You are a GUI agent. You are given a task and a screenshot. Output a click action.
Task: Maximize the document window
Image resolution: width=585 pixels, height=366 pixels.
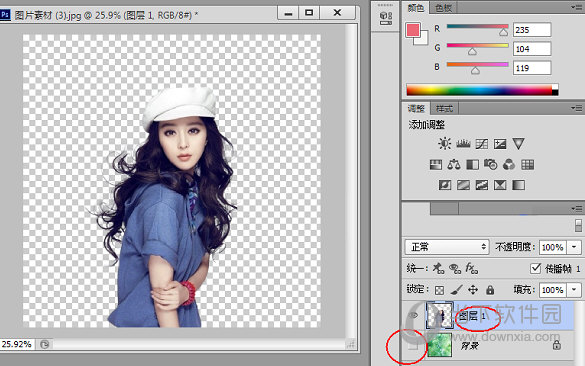tap(309, 13)
